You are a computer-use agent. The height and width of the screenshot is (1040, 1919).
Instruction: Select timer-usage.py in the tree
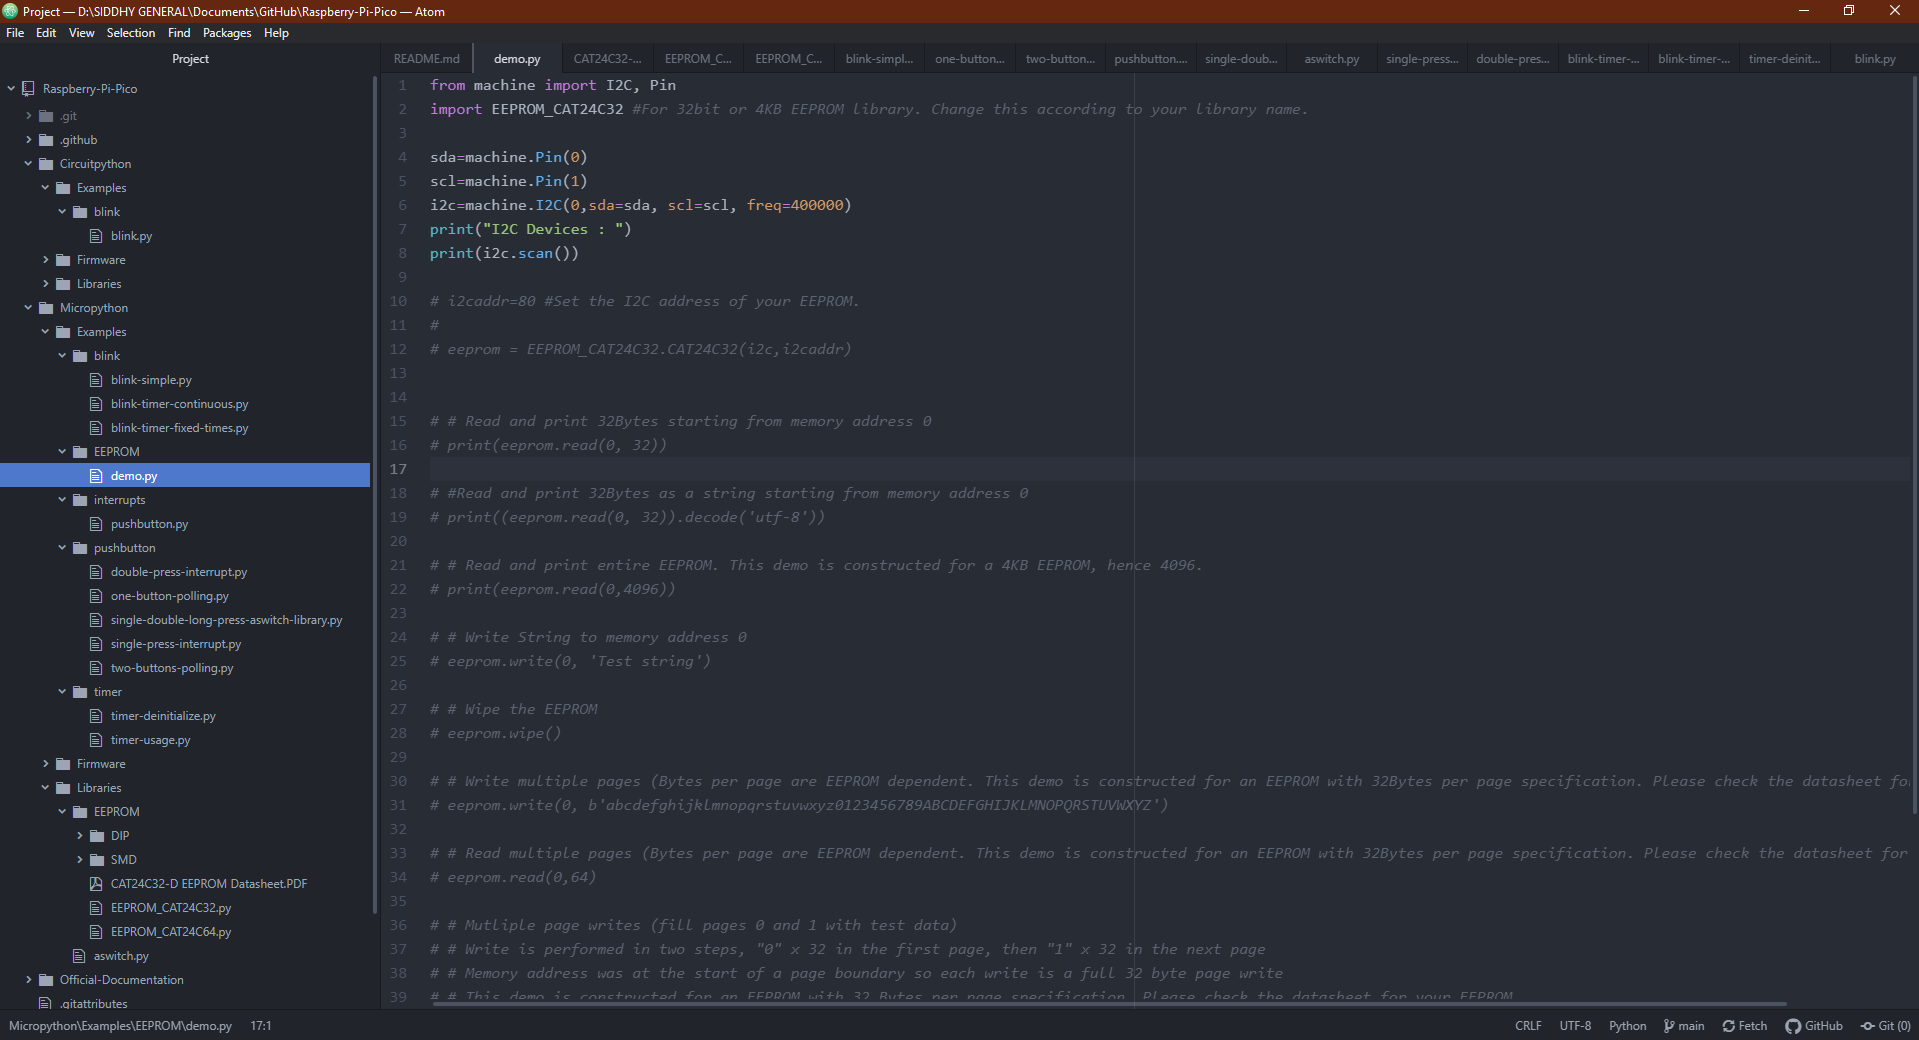click(x=150, y=739)
